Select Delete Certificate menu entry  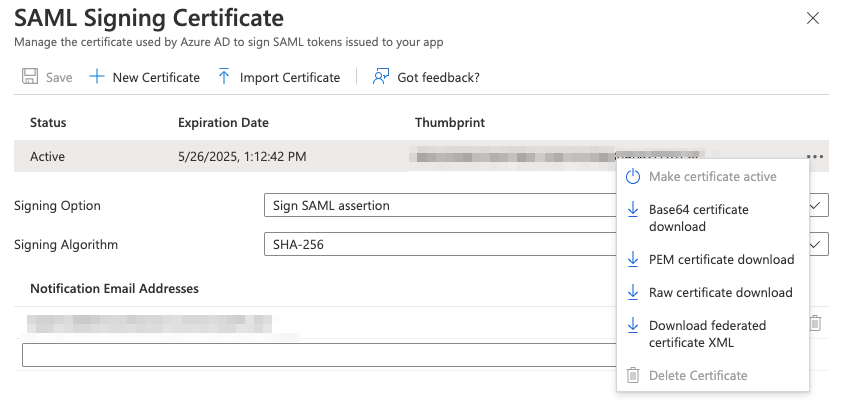[713, 375]
